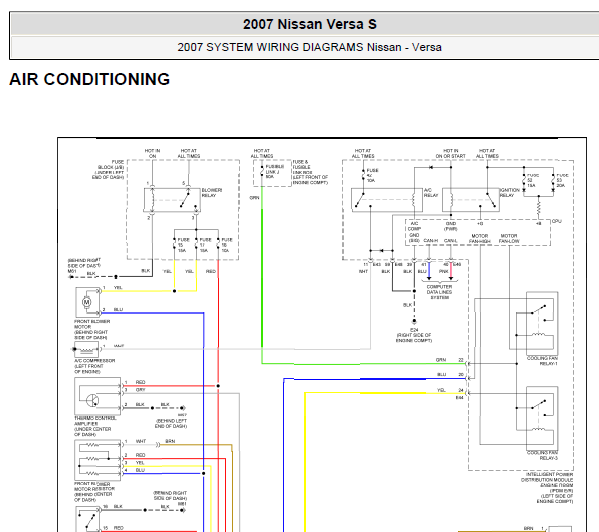Select the CAN-H label
599x532 pixels.
[x=431, y=241]
